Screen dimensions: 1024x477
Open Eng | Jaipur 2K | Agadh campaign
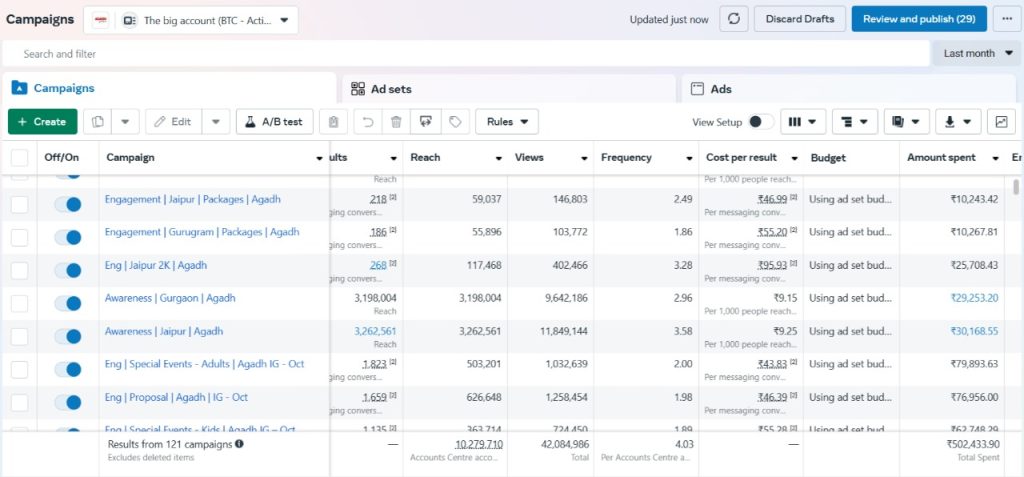coord(155,265)
